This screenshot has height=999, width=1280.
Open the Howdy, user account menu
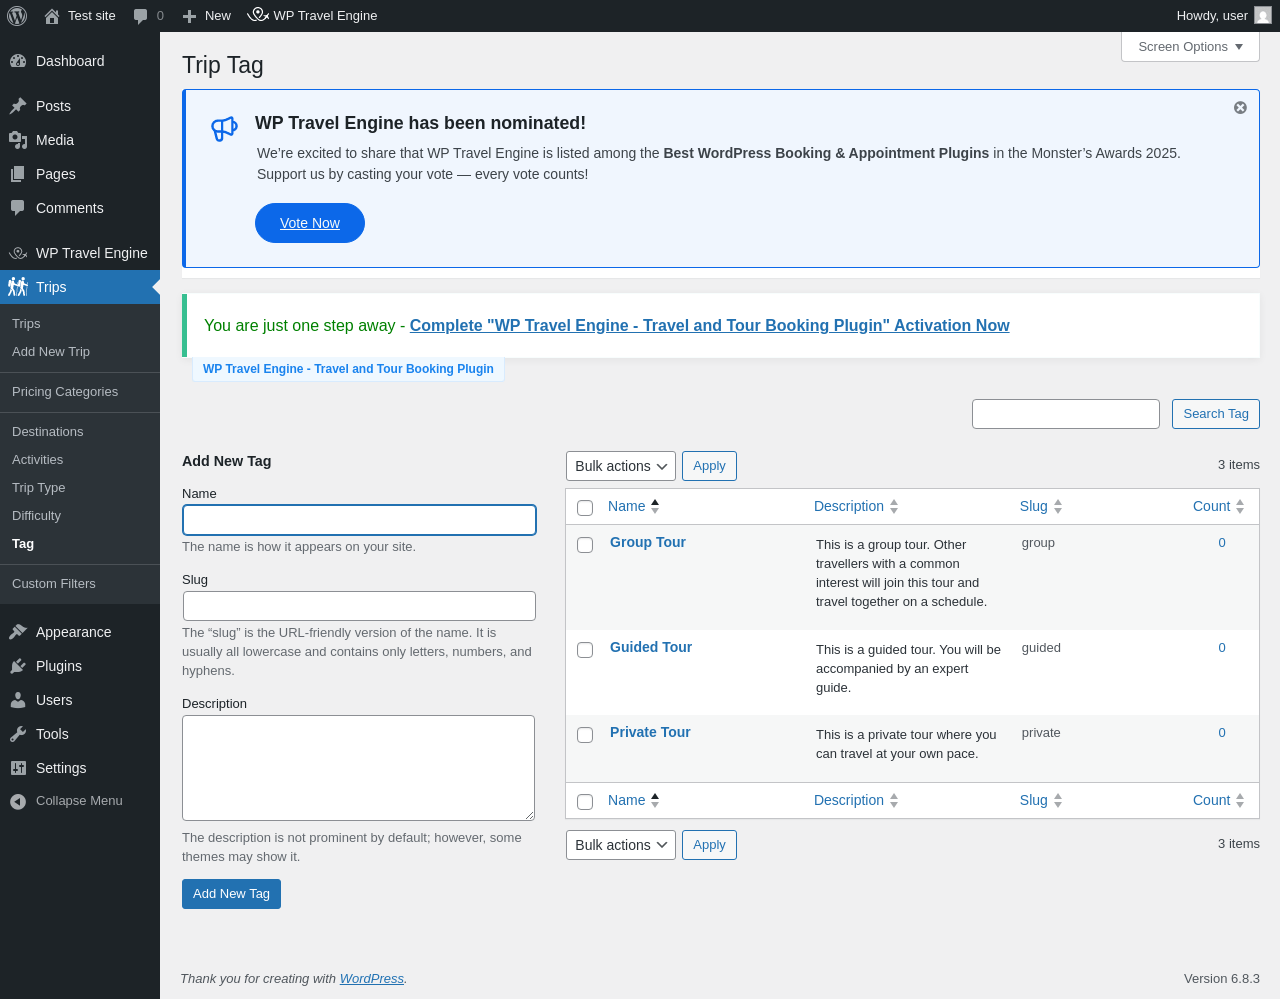pyautogui.click(x=1223, y=16)
